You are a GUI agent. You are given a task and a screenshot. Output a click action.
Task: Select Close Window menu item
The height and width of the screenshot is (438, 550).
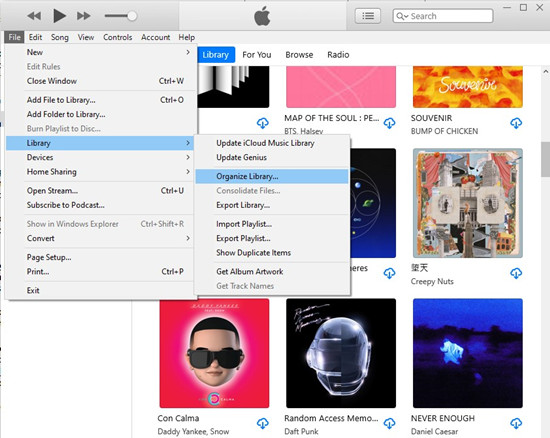tap(100, 81)
